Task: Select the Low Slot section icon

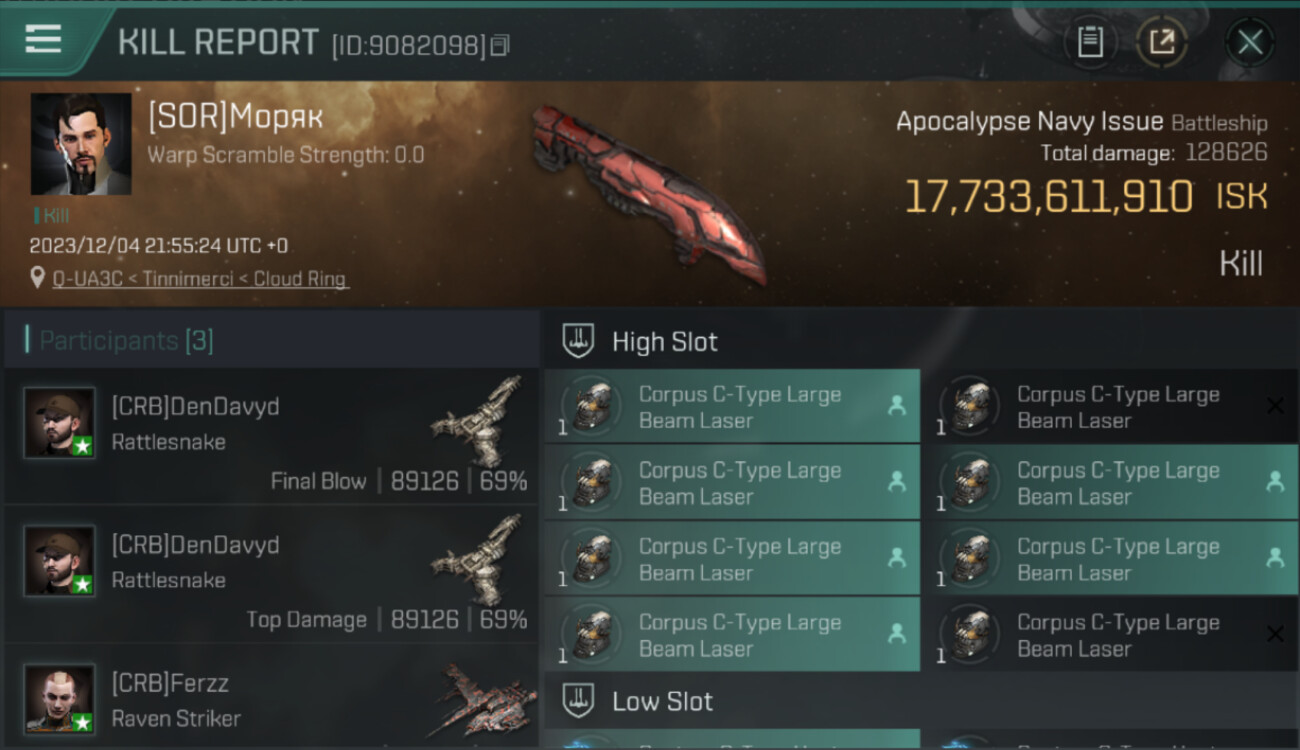Action: point(578,700)
